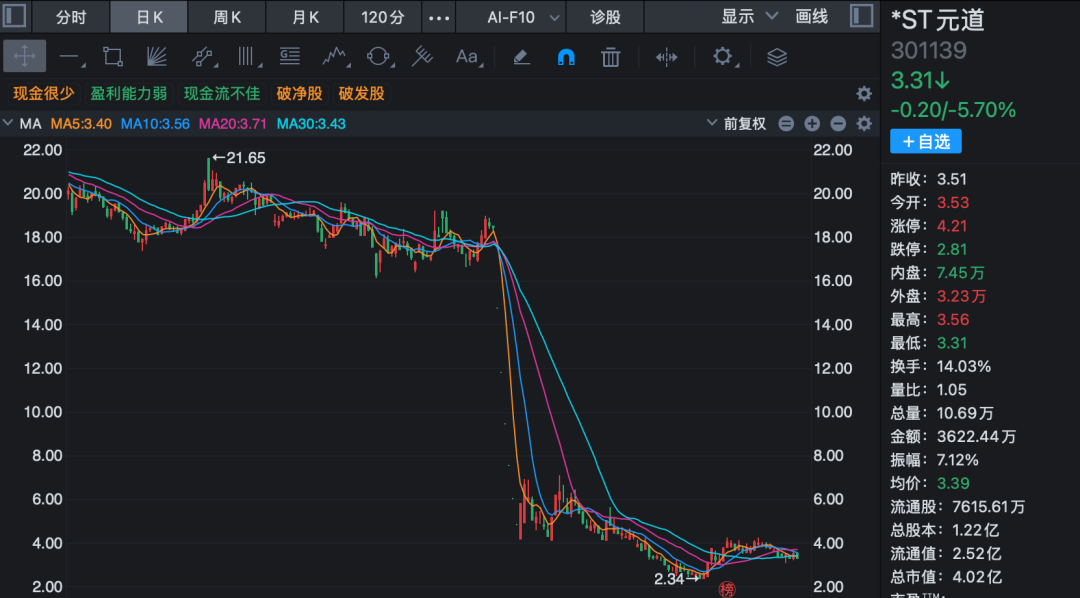
Task: Select the rectangle shape drawing tool
Action: (113, 56)
